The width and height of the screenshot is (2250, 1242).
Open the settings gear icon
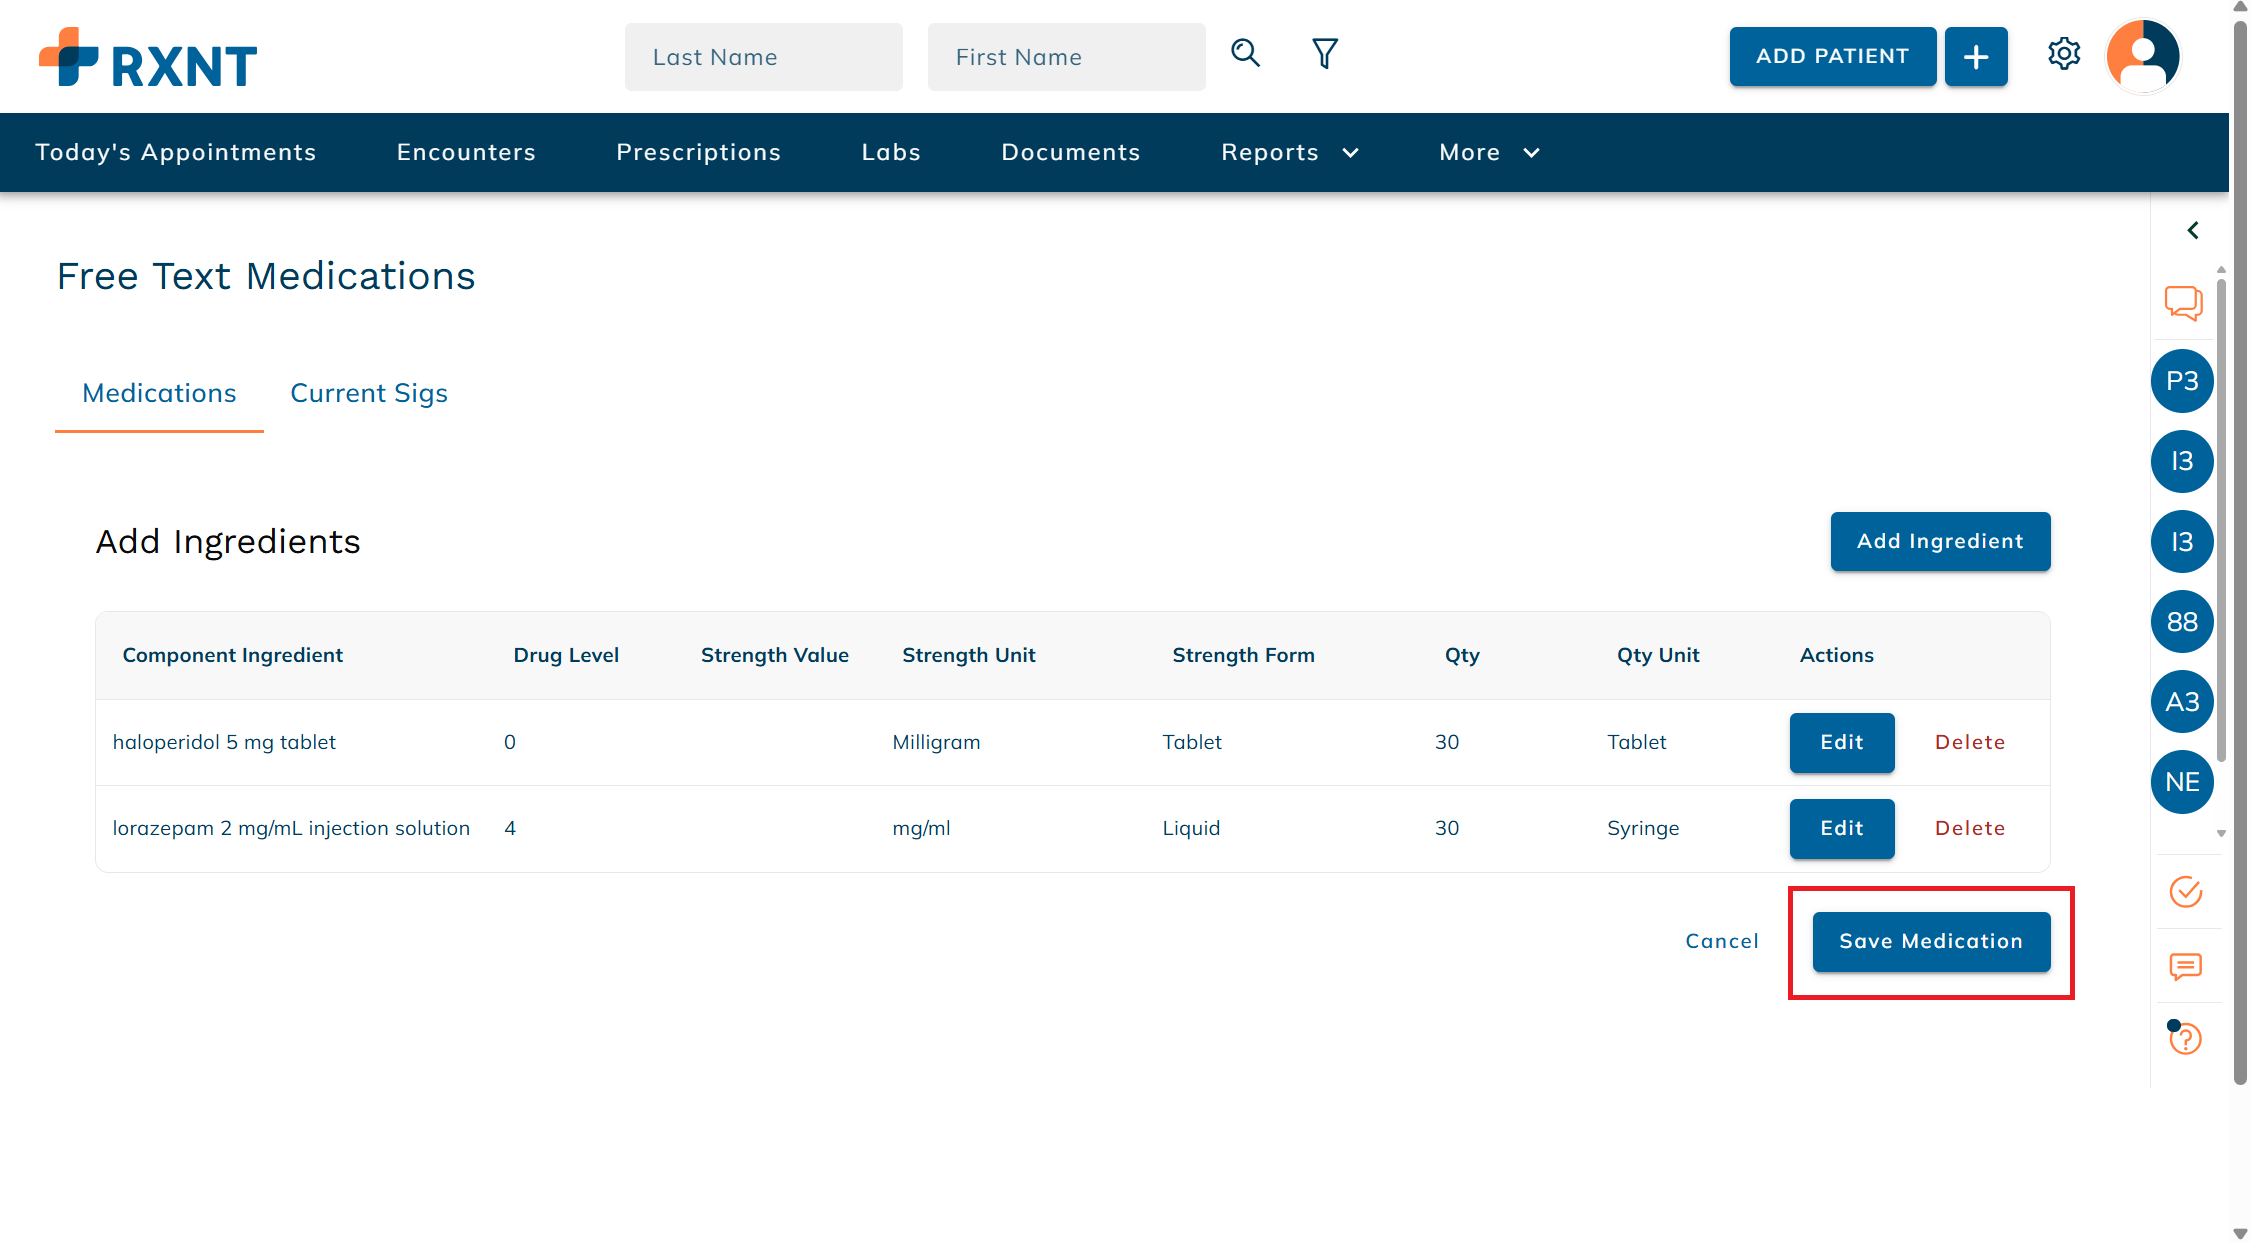tap(2064, 55)
